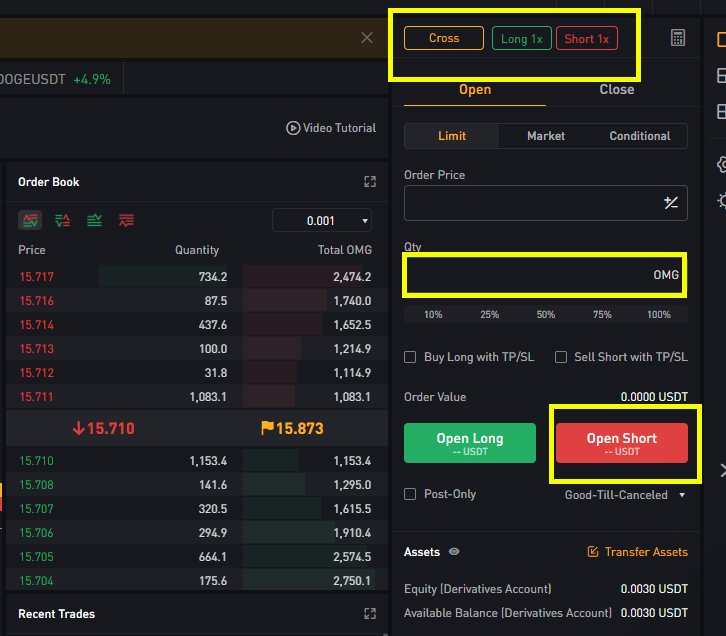
Task: Click bid price 15.704
Action: pyautogui.click(x=37, y=580)
